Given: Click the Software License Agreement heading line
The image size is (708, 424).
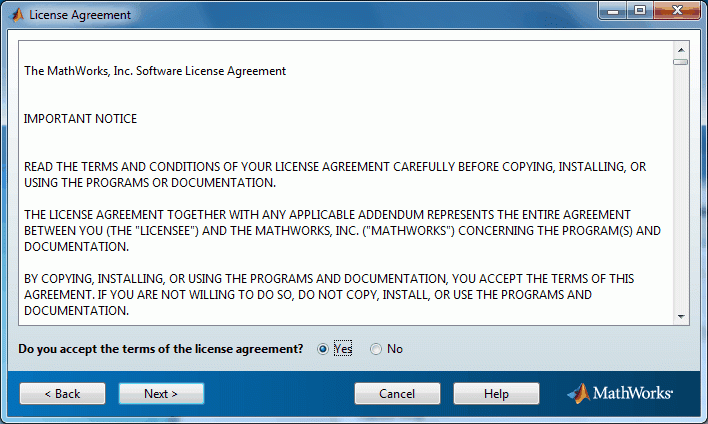Looking at the screenshot, I should point(155,71).
